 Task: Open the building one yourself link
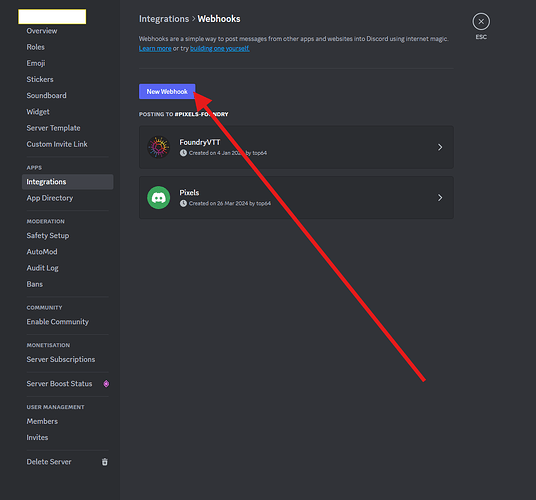(220, 49)
